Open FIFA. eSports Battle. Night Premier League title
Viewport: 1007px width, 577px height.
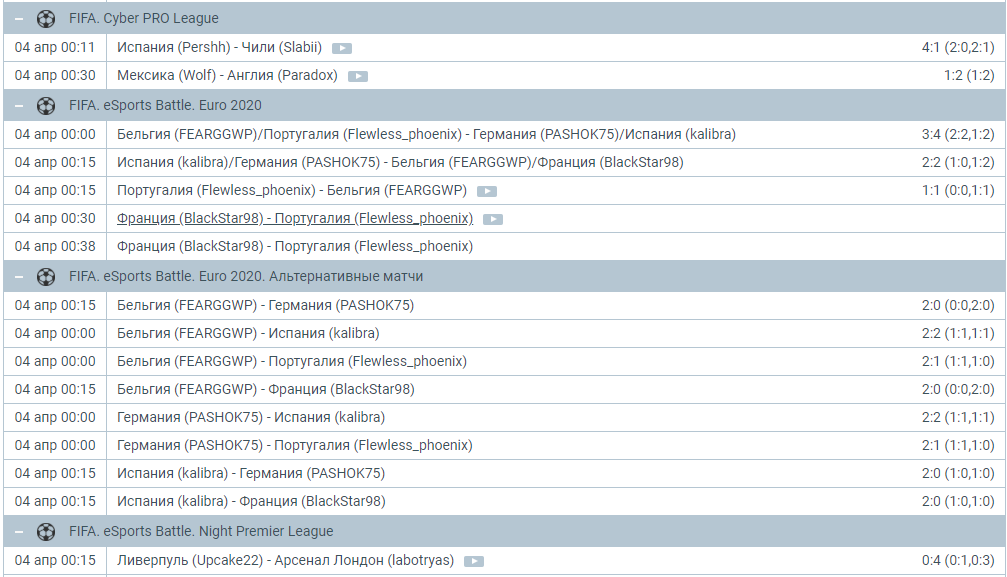(201, 531)
